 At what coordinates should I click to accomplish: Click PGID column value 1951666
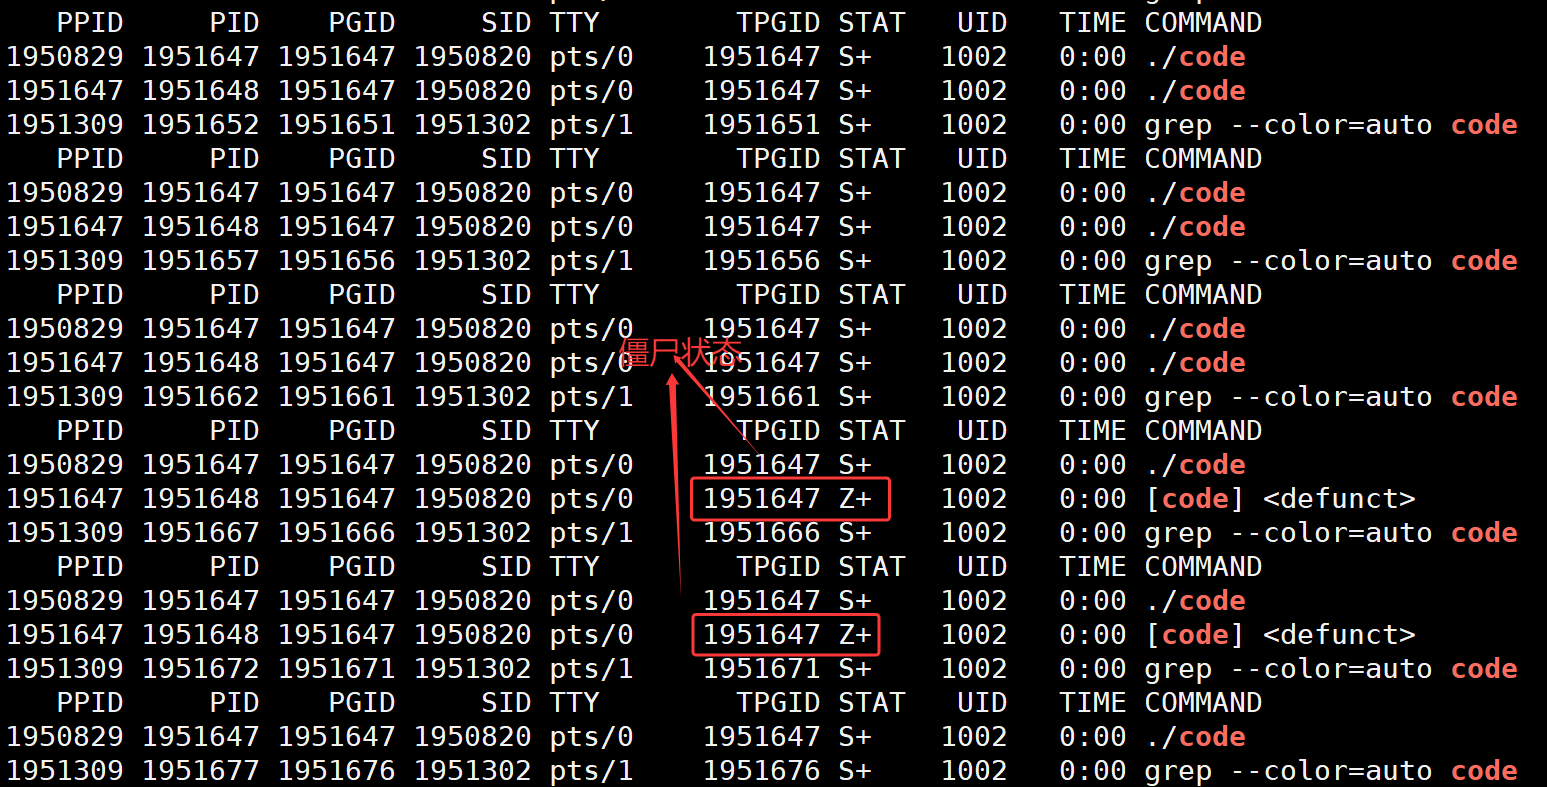[336, 533]
